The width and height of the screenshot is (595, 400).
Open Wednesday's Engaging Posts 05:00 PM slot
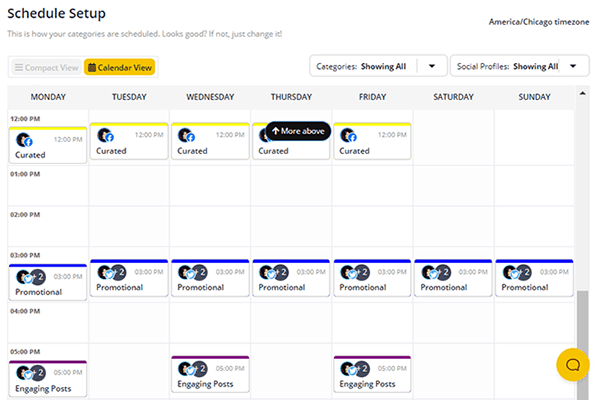[210, 375]
